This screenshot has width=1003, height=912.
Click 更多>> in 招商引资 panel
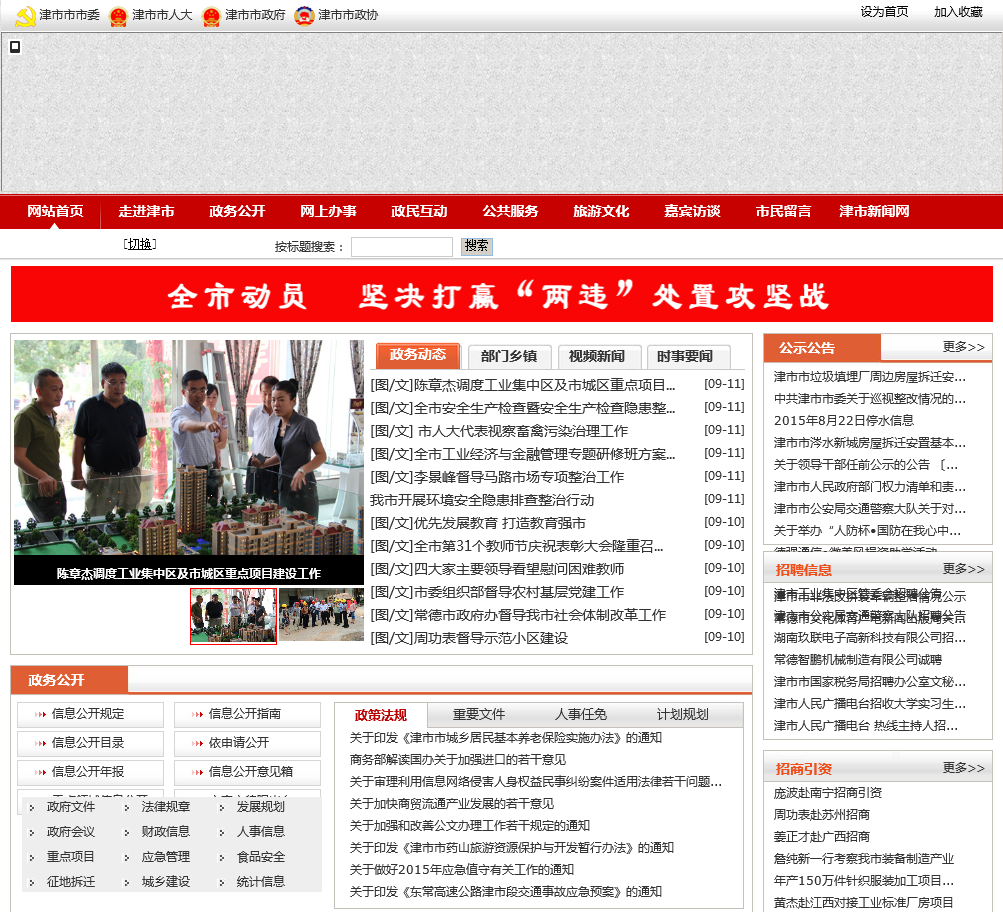coord(963,767)
